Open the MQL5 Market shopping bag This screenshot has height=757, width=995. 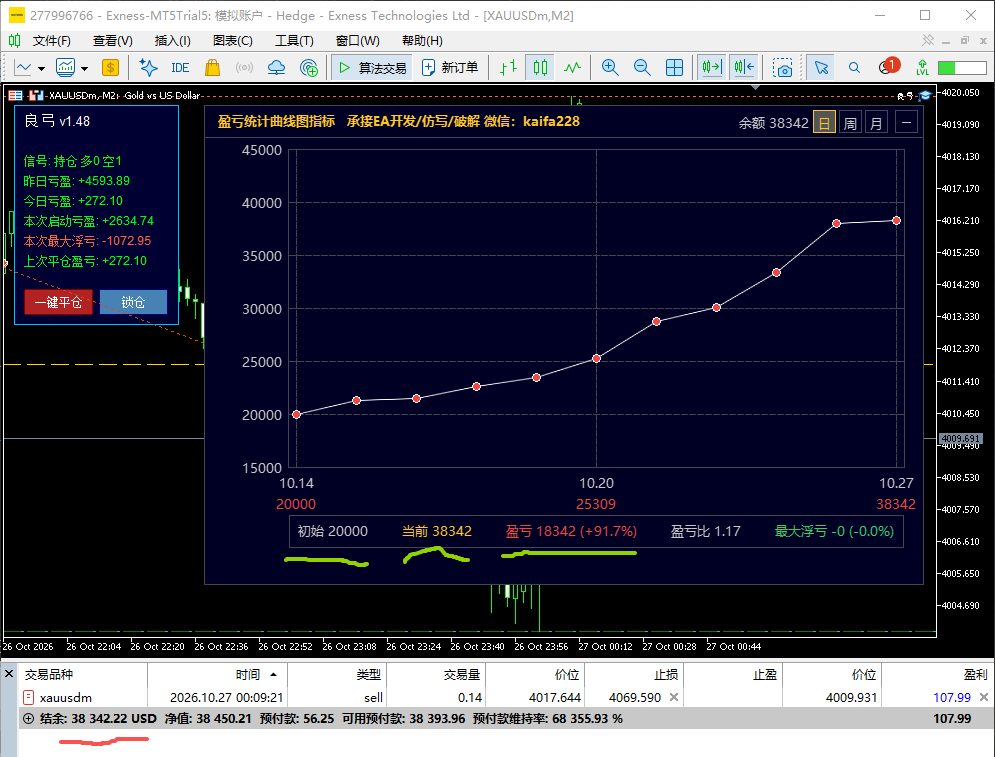(x=212, y=67)
